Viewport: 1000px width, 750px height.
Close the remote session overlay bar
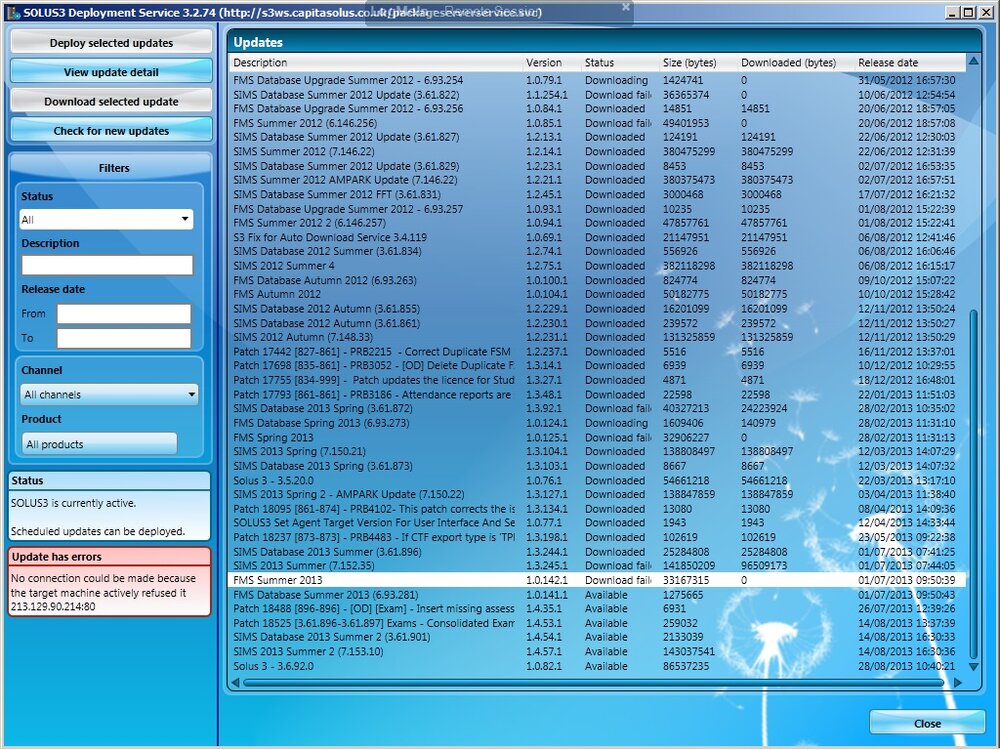[626, 6]
